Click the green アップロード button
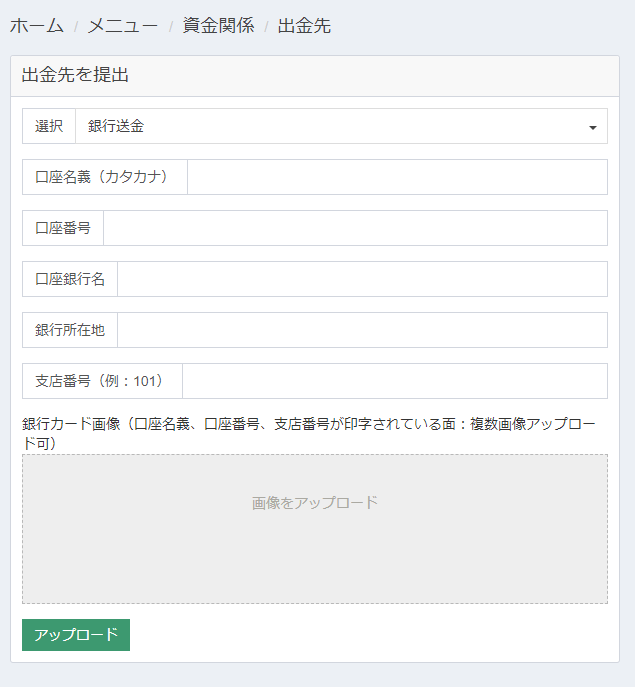The width and height of the screenshot is (635, 687). (x=76, y=634)
